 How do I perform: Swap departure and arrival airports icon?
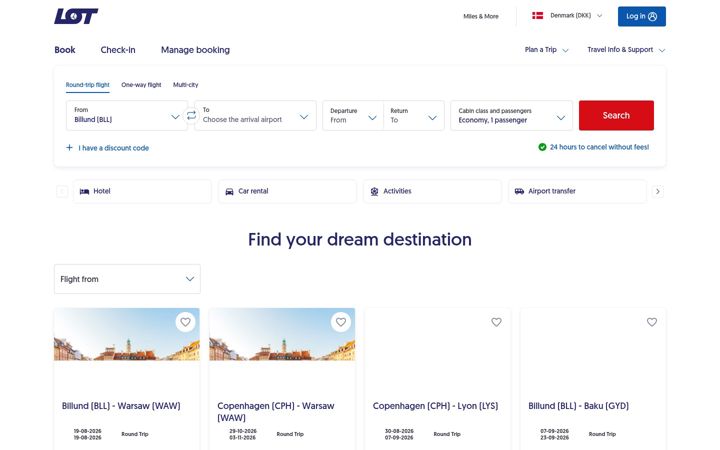click(191, 116)
